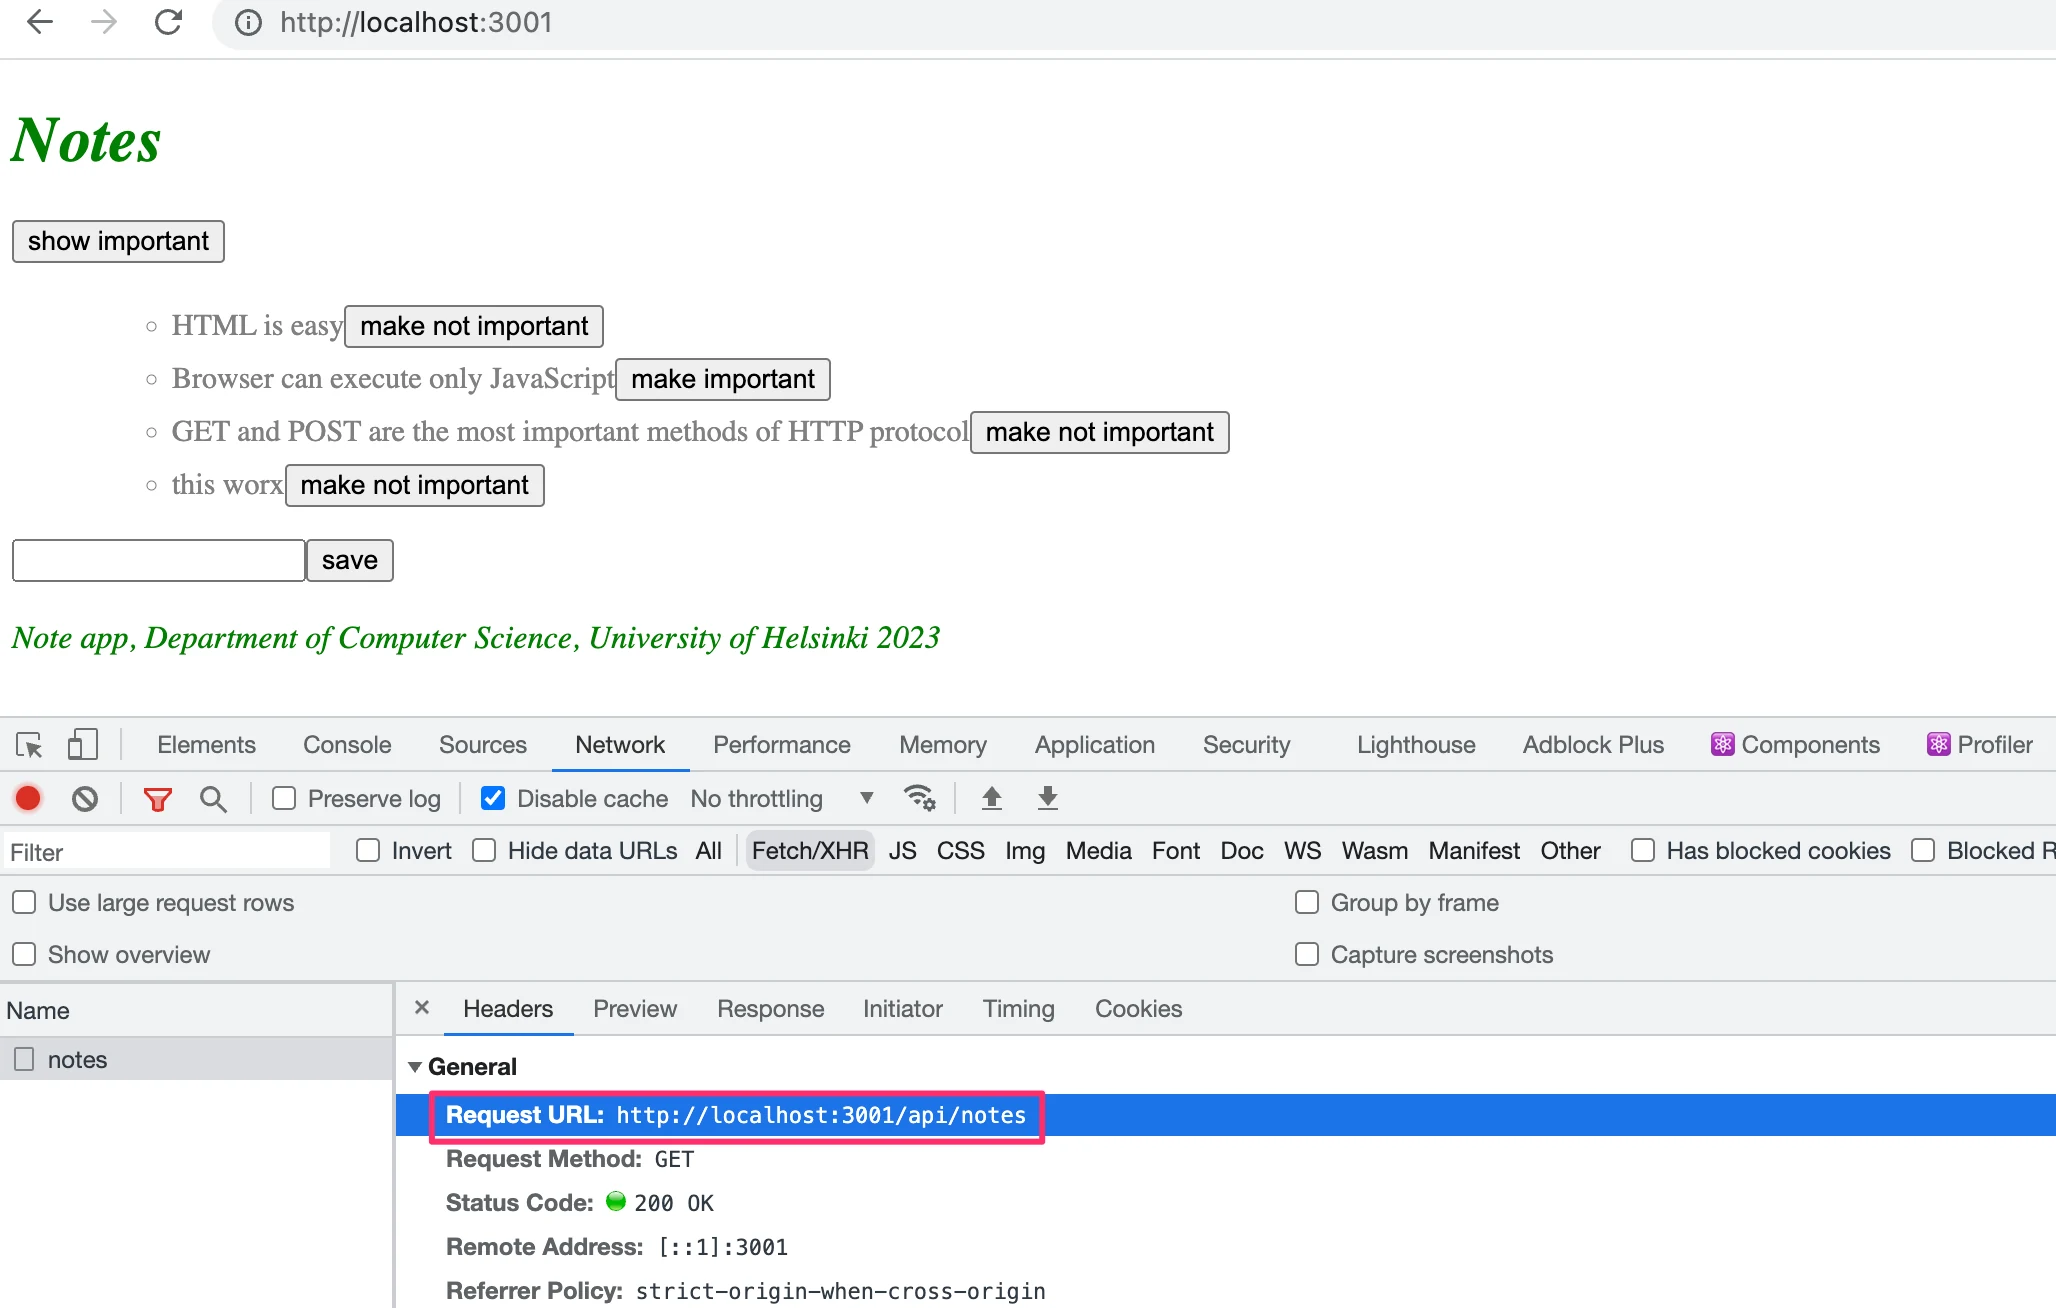Enable the Preserve log checkbox
This screenshot has width=2056, height=1308.
tap(284, 798)
